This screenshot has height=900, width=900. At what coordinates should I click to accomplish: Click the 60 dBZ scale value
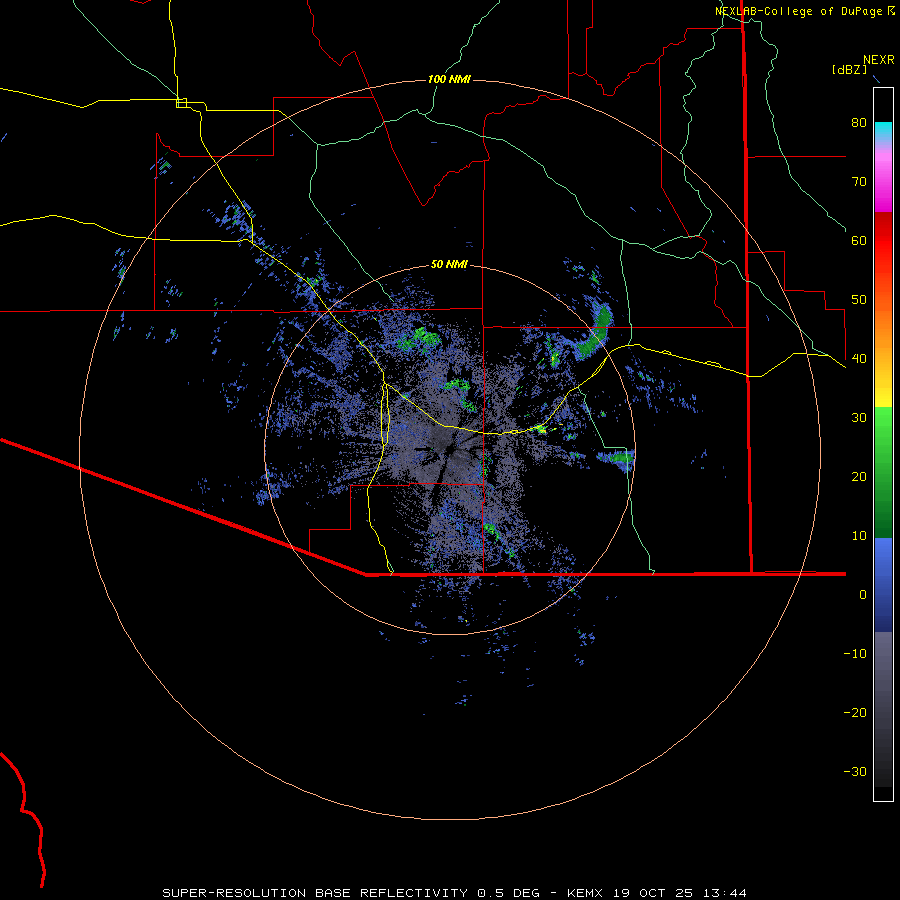[859, 240]
